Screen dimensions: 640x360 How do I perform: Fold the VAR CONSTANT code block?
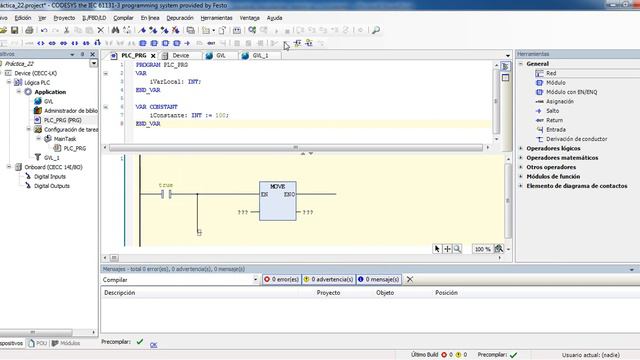[x=106, y=107]
